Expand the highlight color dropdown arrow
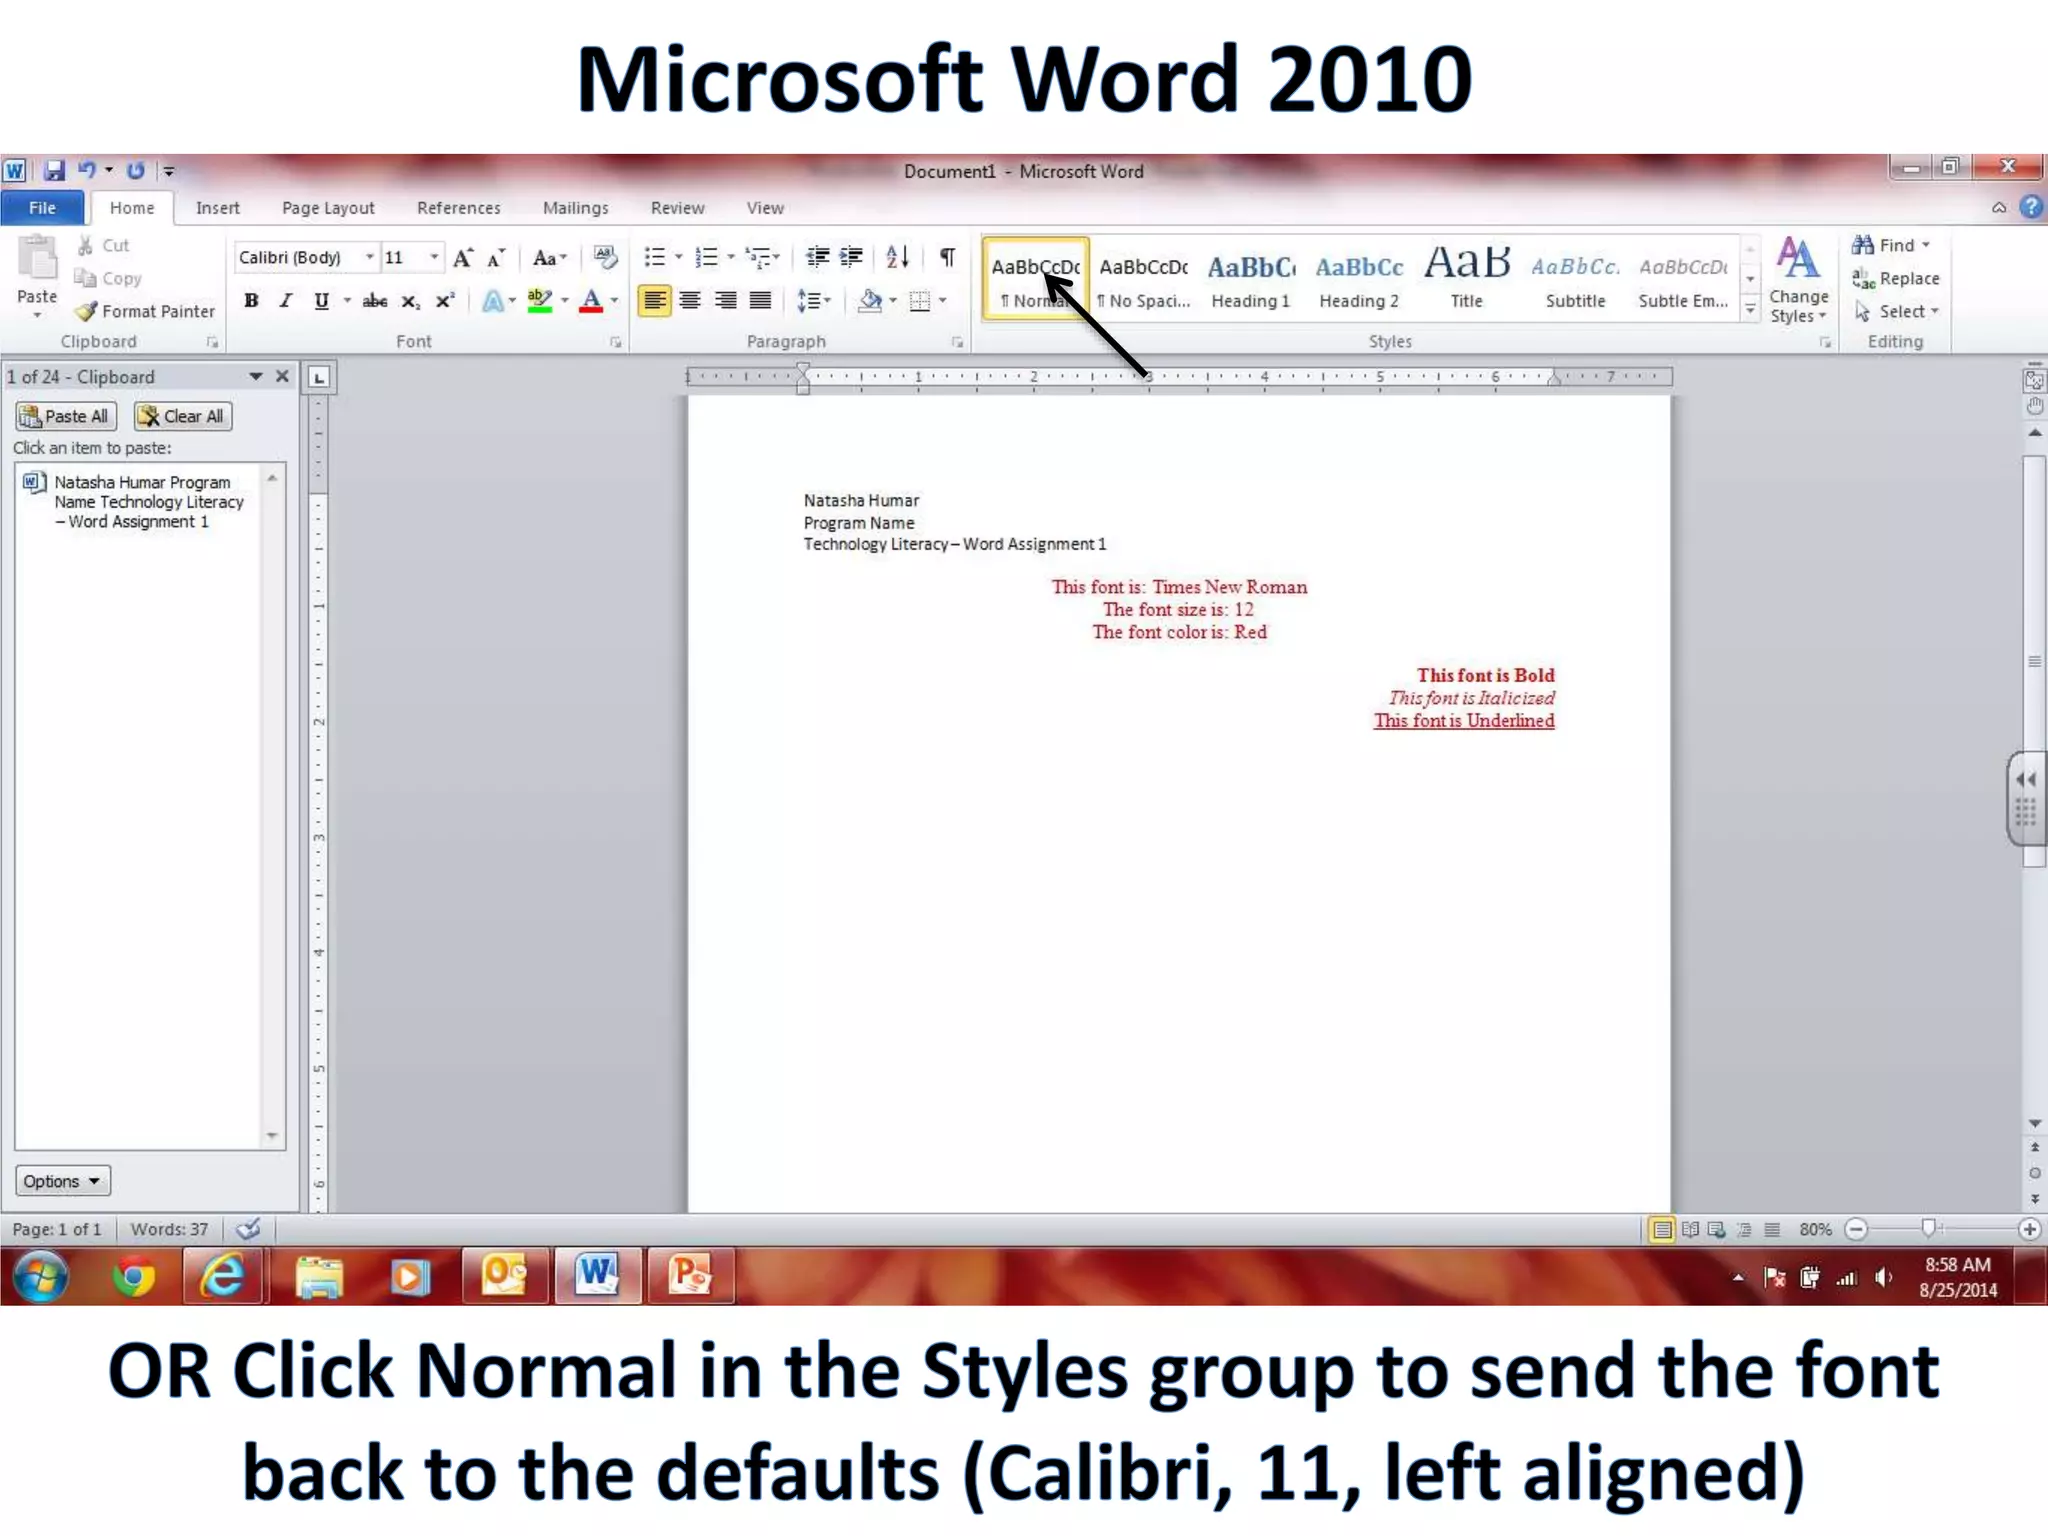 point(565,301)
